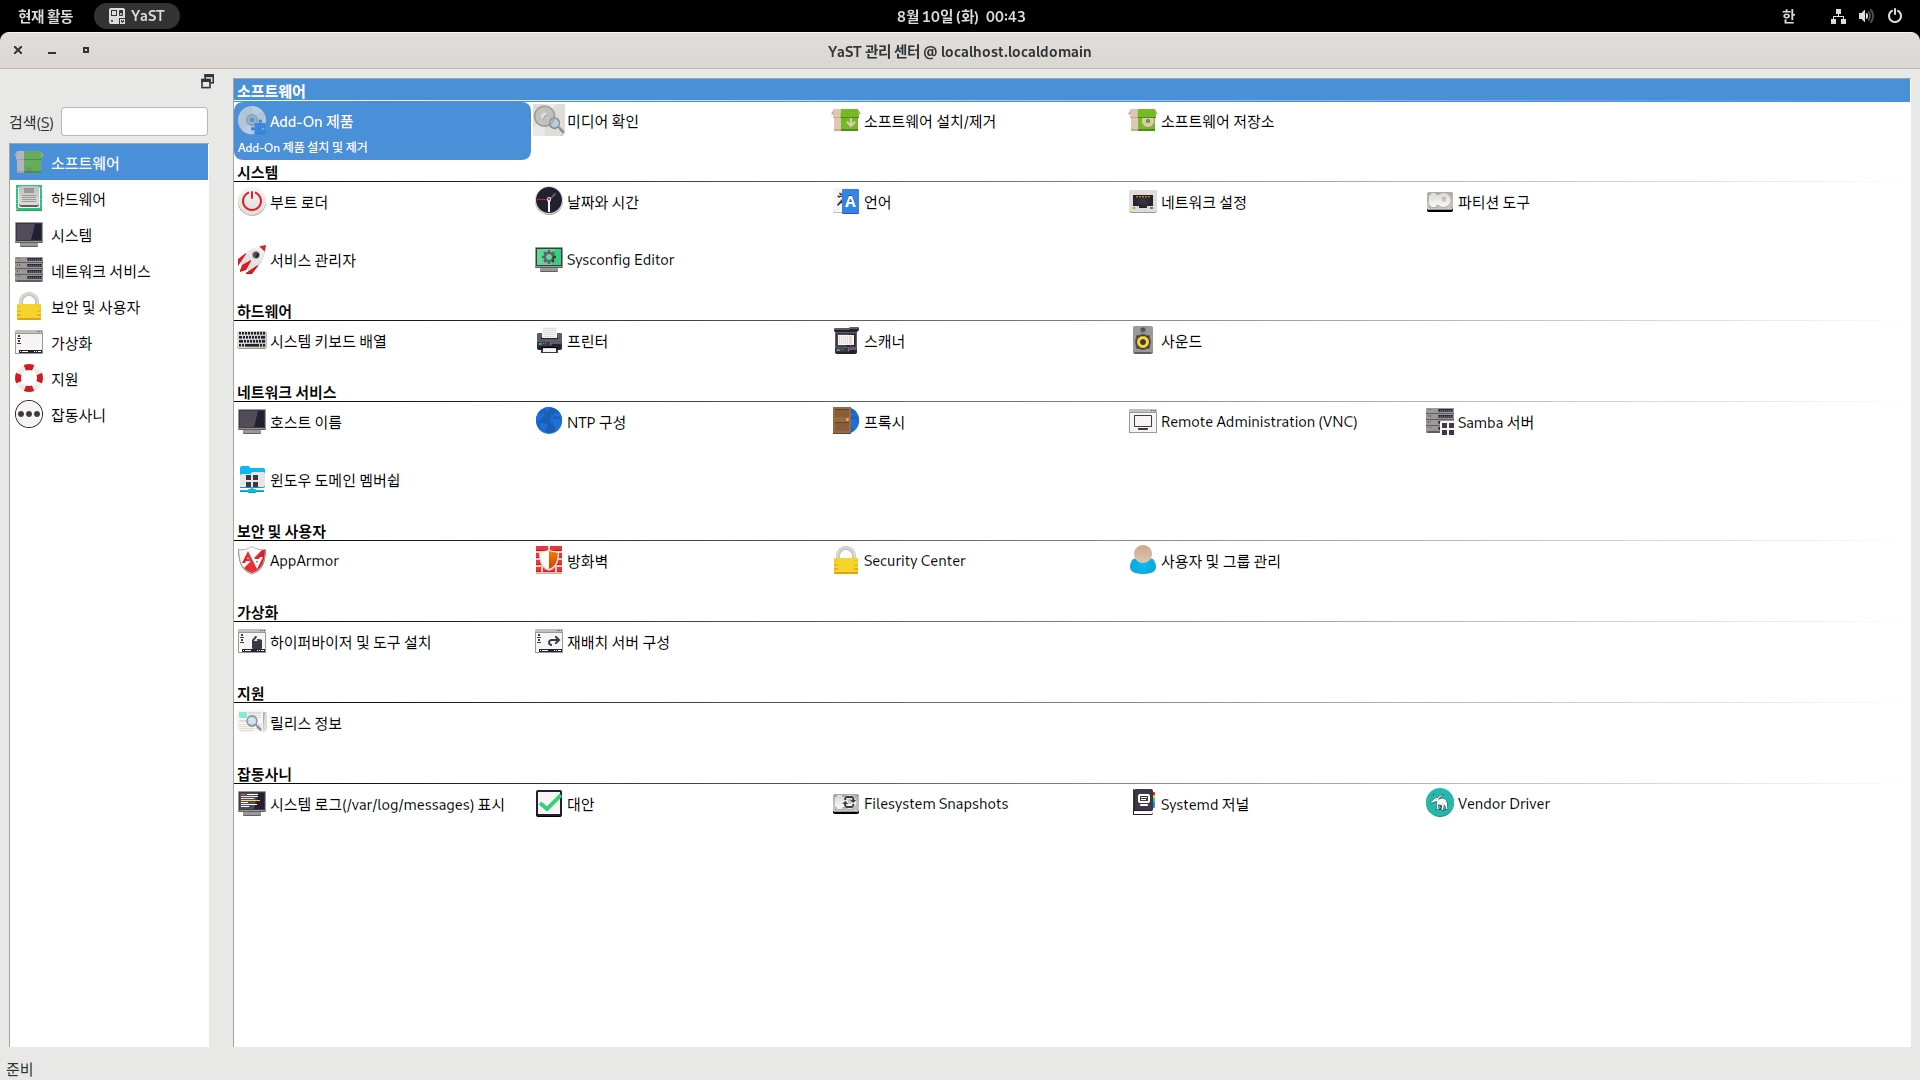Select 네트워크 서비스 category in sidebar
Screen dimensions: 1920x1080
pyautogui.click(x=100, y=271)
